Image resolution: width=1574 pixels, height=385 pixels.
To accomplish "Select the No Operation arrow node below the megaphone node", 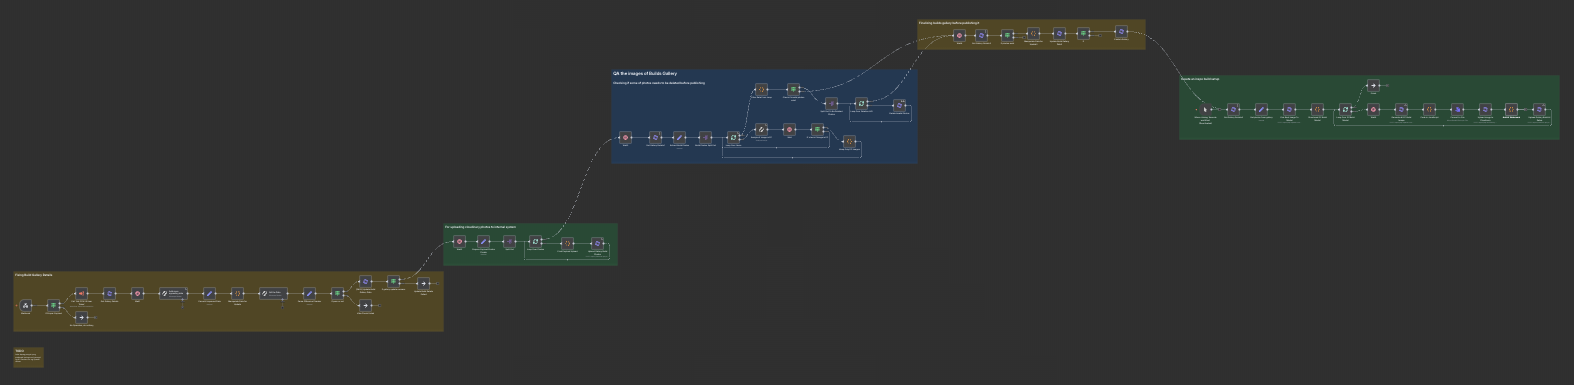I will (x=81, y=317).
